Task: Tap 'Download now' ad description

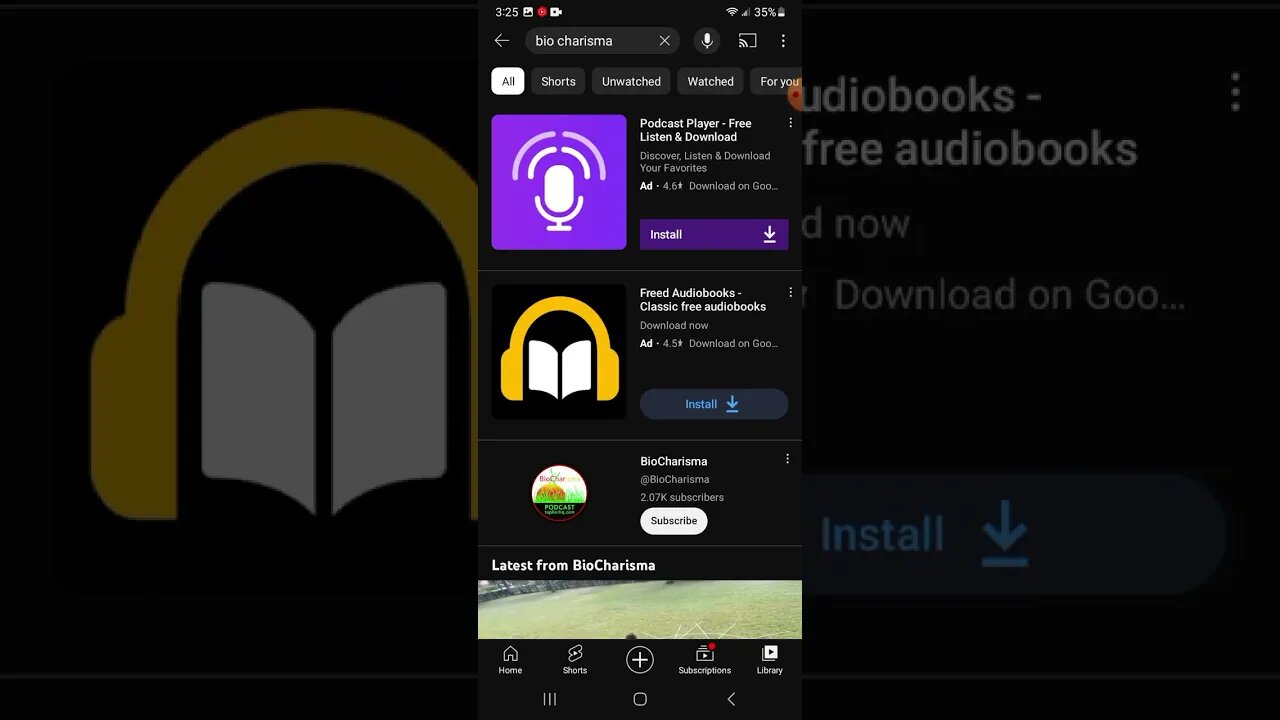Action: click(x=674, y=325)
